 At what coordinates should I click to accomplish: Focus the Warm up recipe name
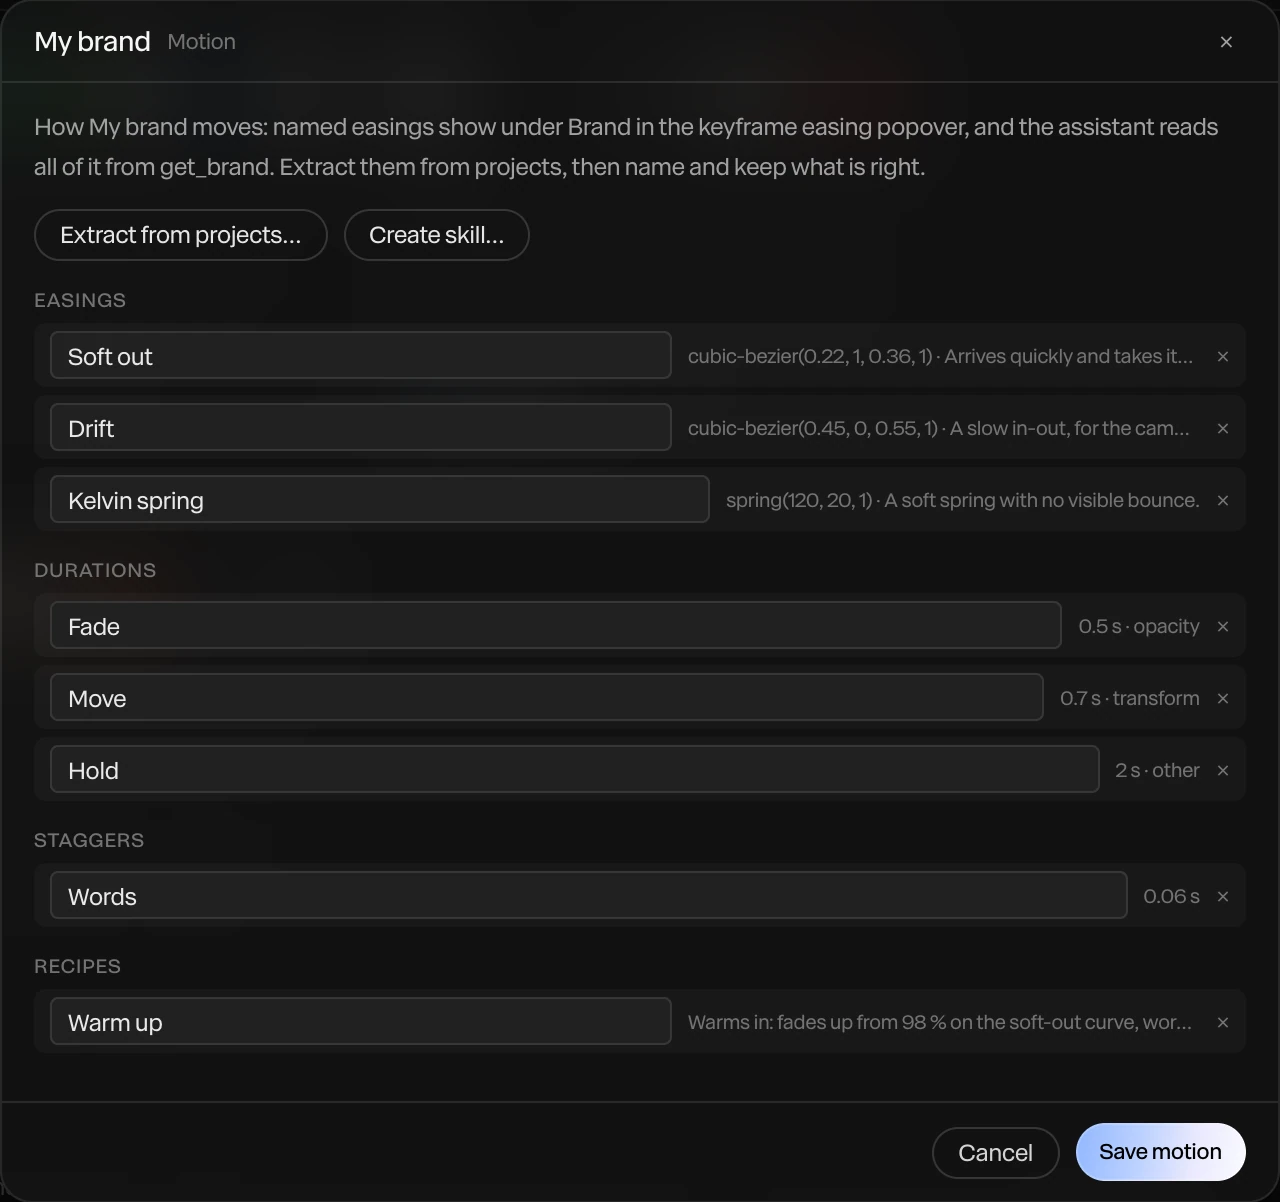361,1021
